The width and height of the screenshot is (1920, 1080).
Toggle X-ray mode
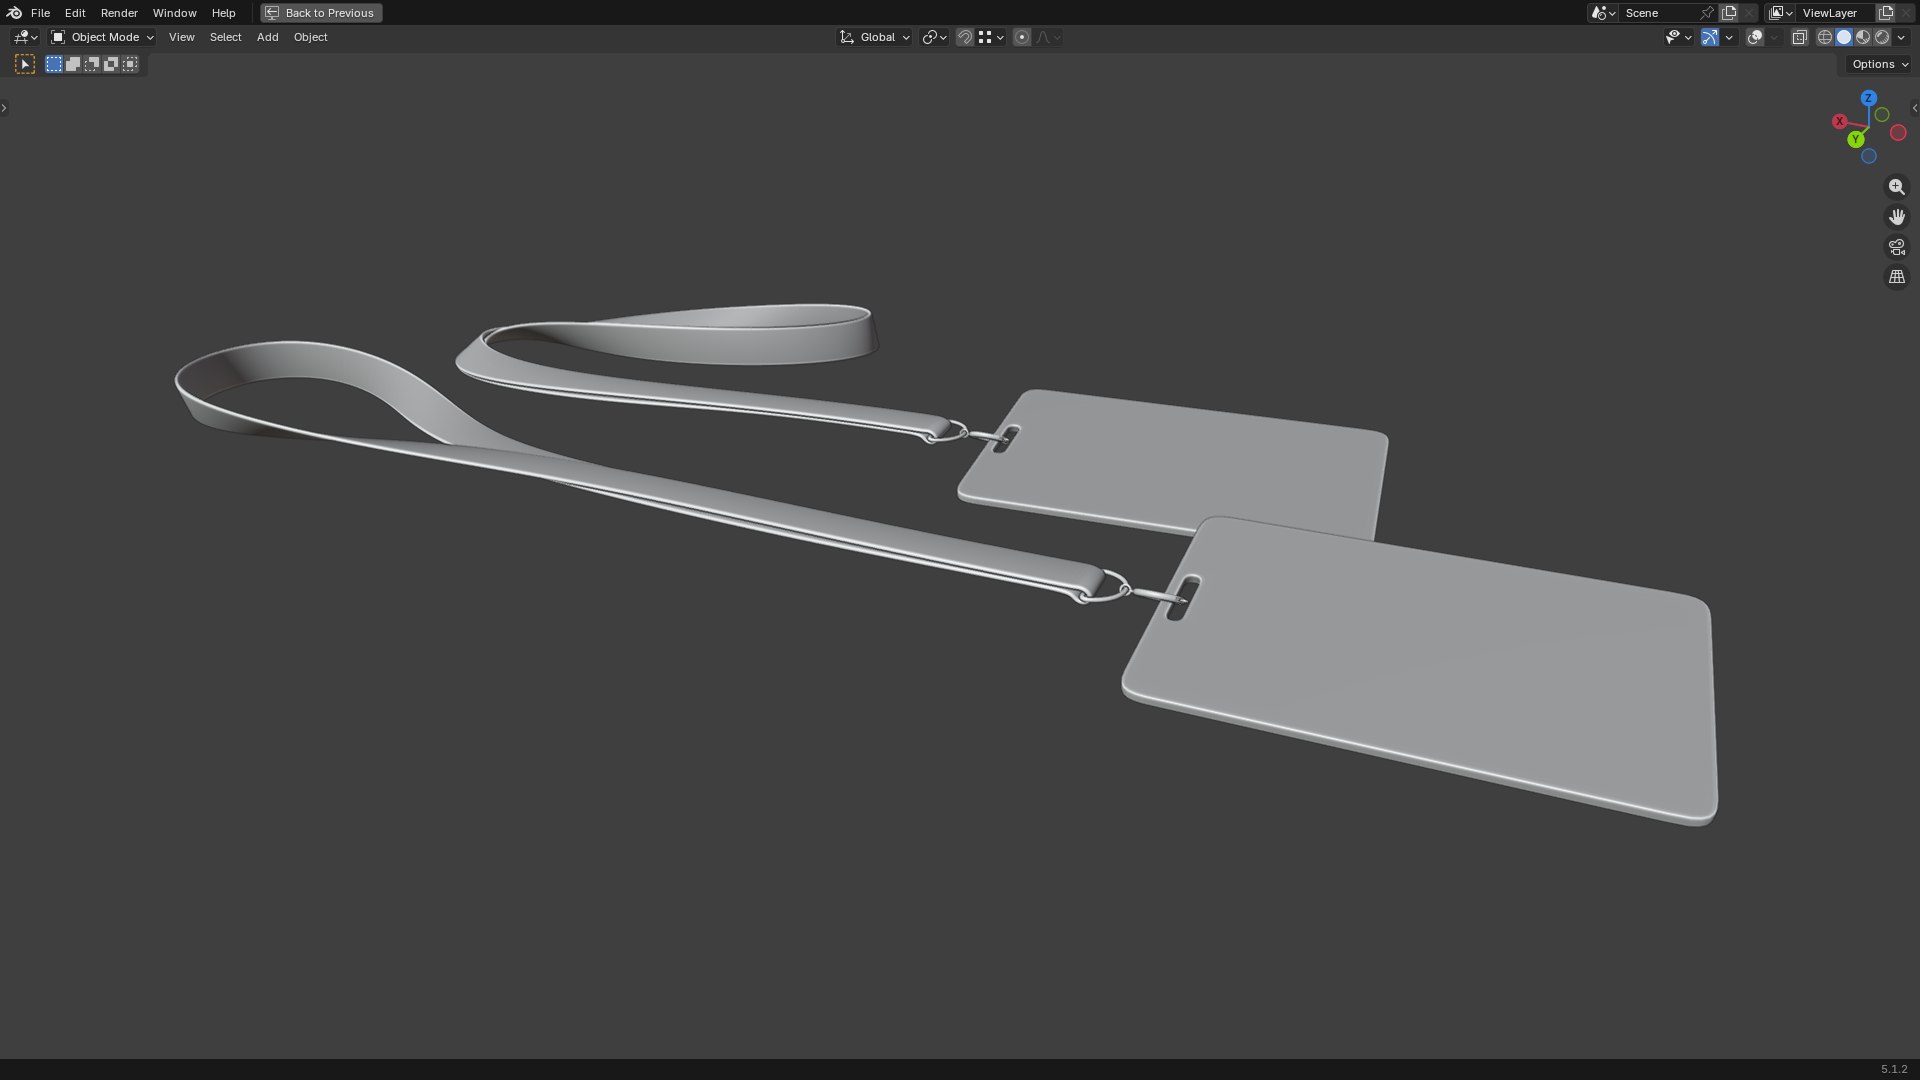[x=1799, y=37]
